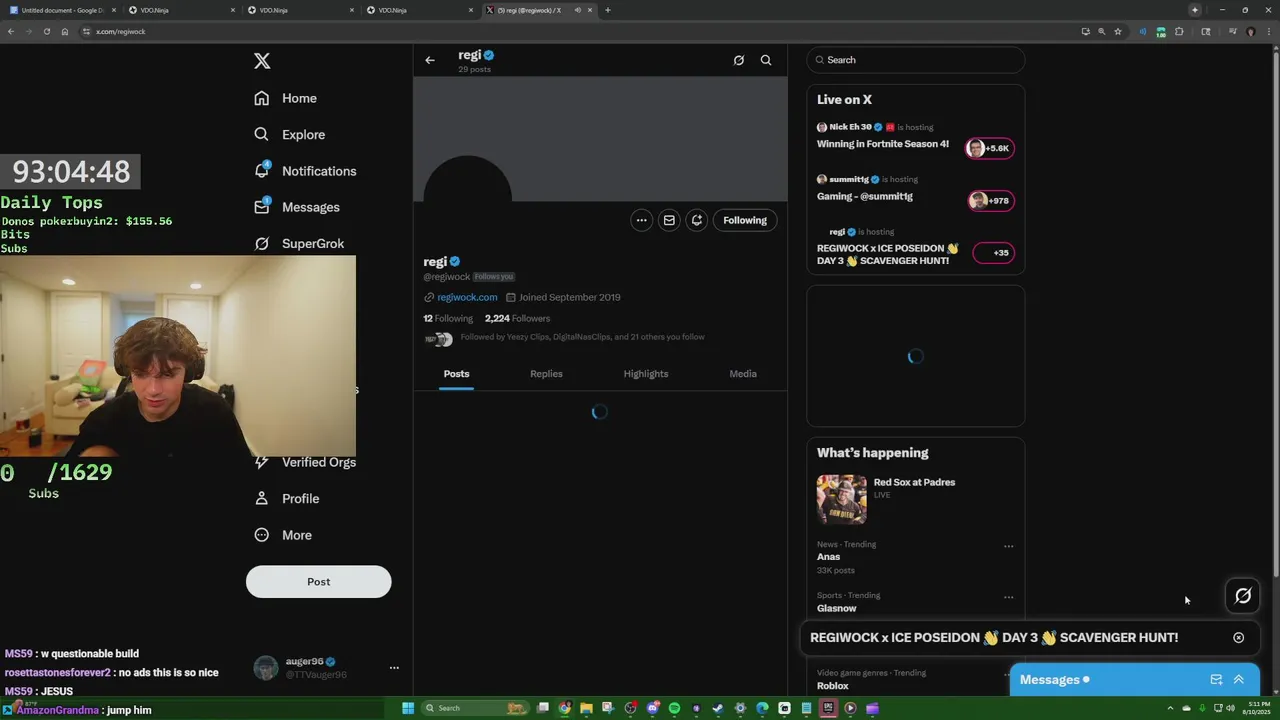This screenshot has height=720, width=1280.
Task: Bookmark this page with star icon
Action: tap(1118, 31)
